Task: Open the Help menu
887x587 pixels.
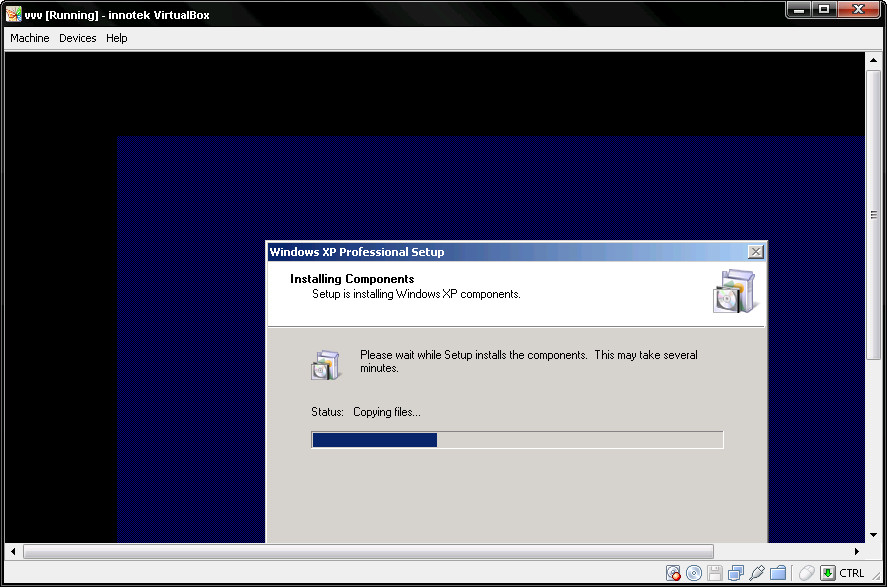Action: pos(117,38)
